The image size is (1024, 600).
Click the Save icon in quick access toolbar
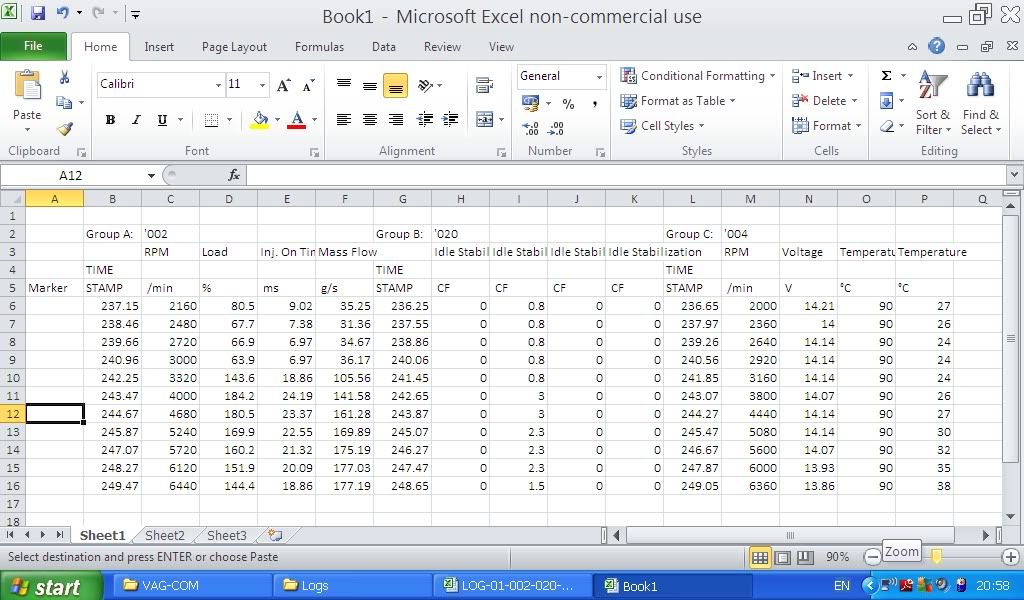coord(38,14)
